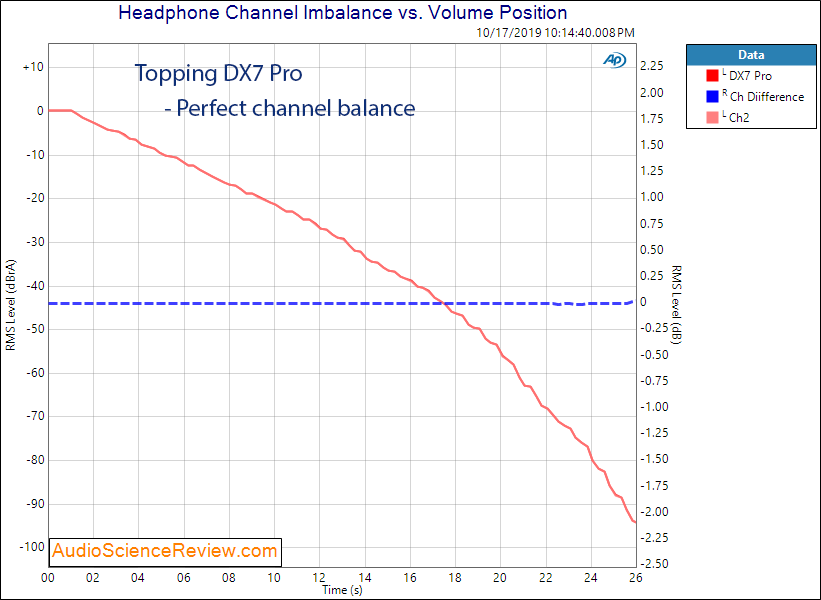Click the '04' tick on the time axis
The width and height of the screenshot is (821, 600).
[138, 578]
